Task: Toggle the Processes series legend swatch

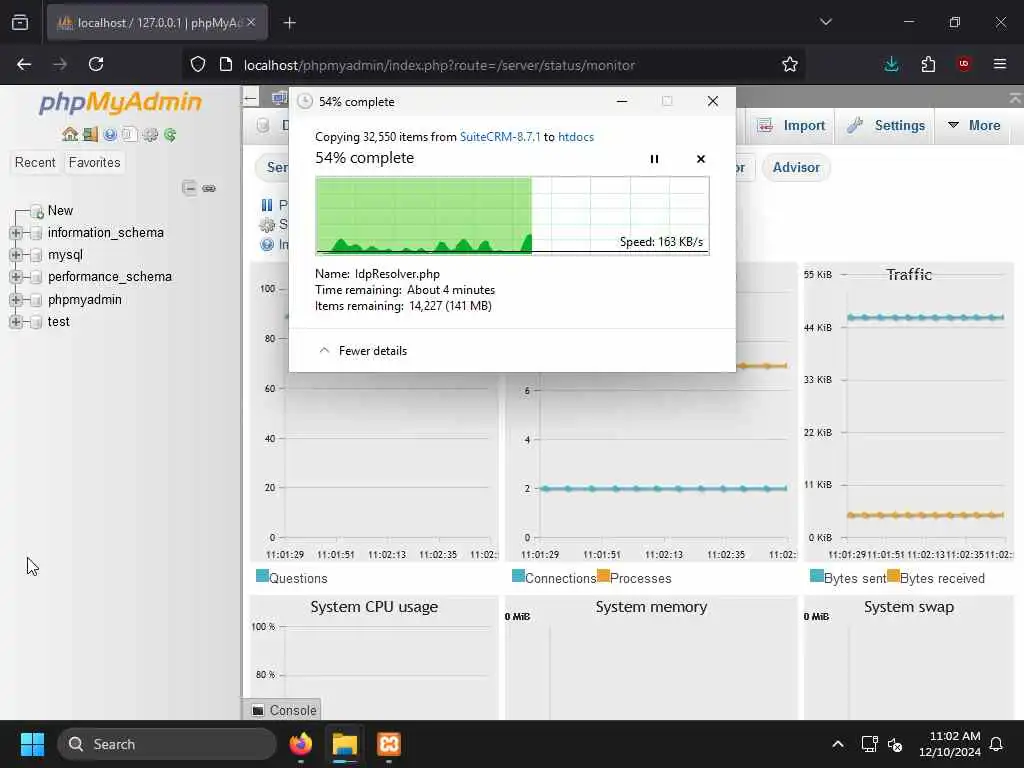Action: pyautogui.click(x=603, y=576)
